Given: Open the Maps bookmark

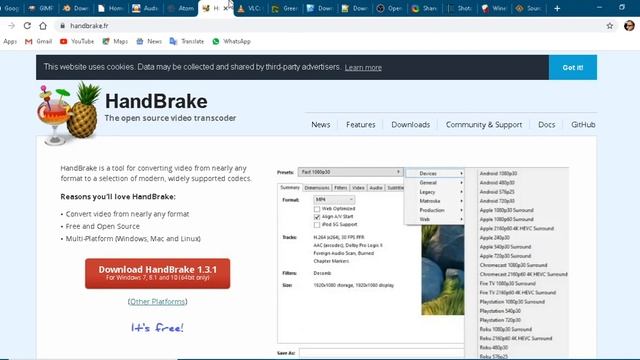Looking at the screenshot, I should pyautogui.click(x=116, y=41).
